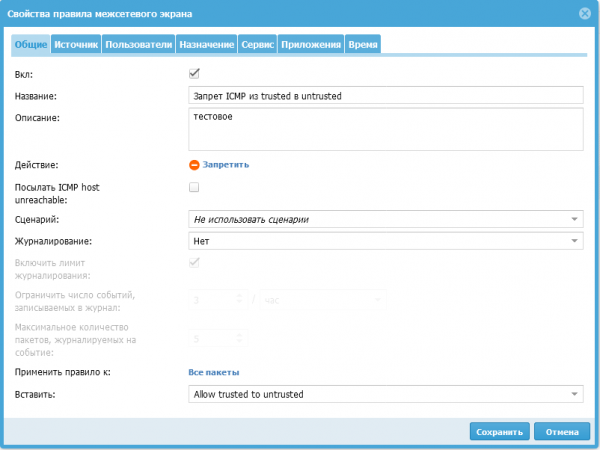This screenshot has width=600, height=450.
Task: Click the Все пакеты link
Action: click(214, 373)
